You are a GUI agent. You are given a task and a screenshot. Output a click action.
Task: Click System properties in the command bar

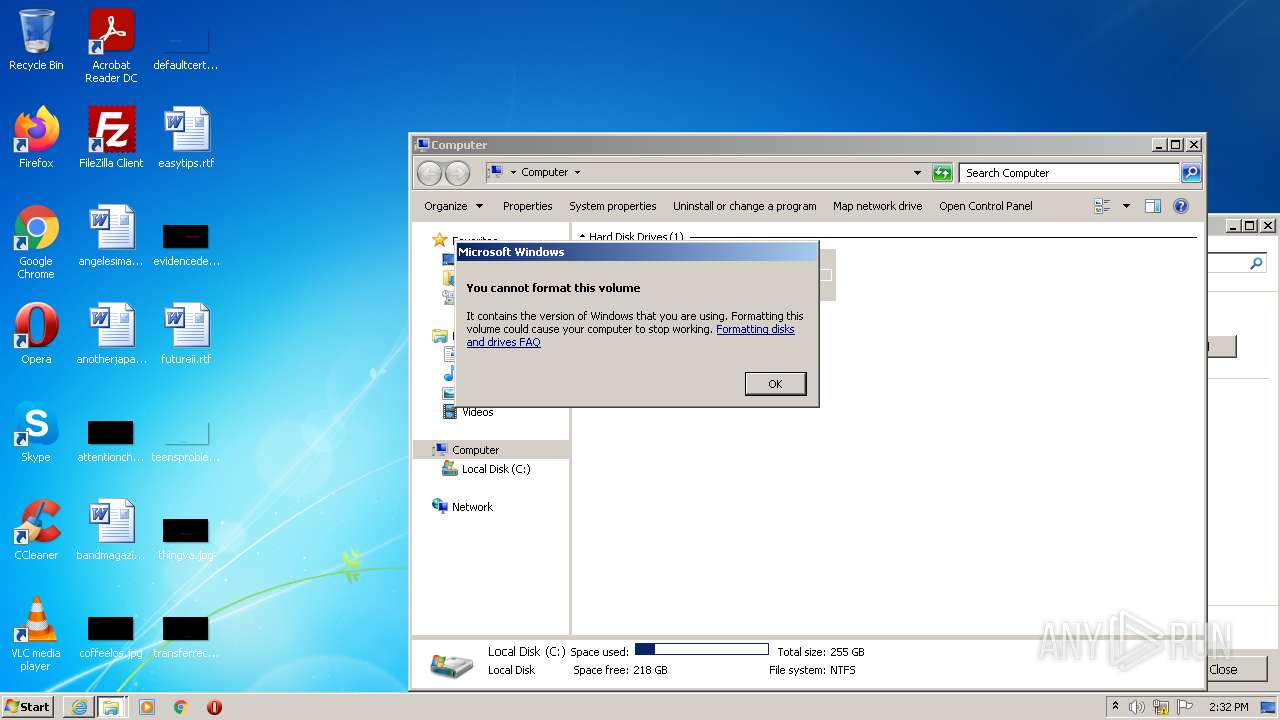[612, 206]
